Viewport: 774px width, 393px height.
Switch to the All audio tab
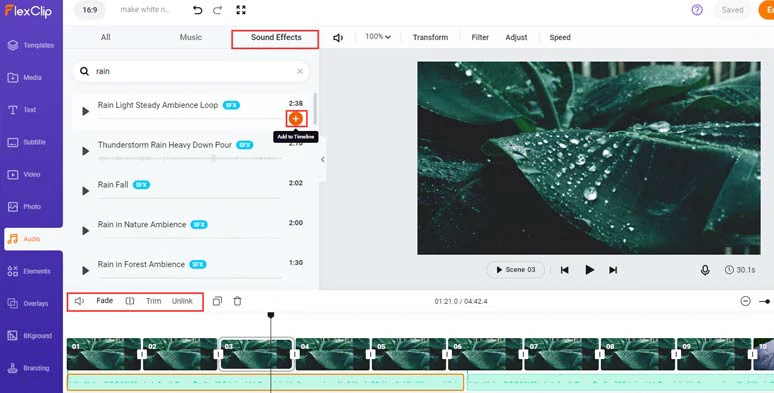pyautogui.click(x=106, y=37)
